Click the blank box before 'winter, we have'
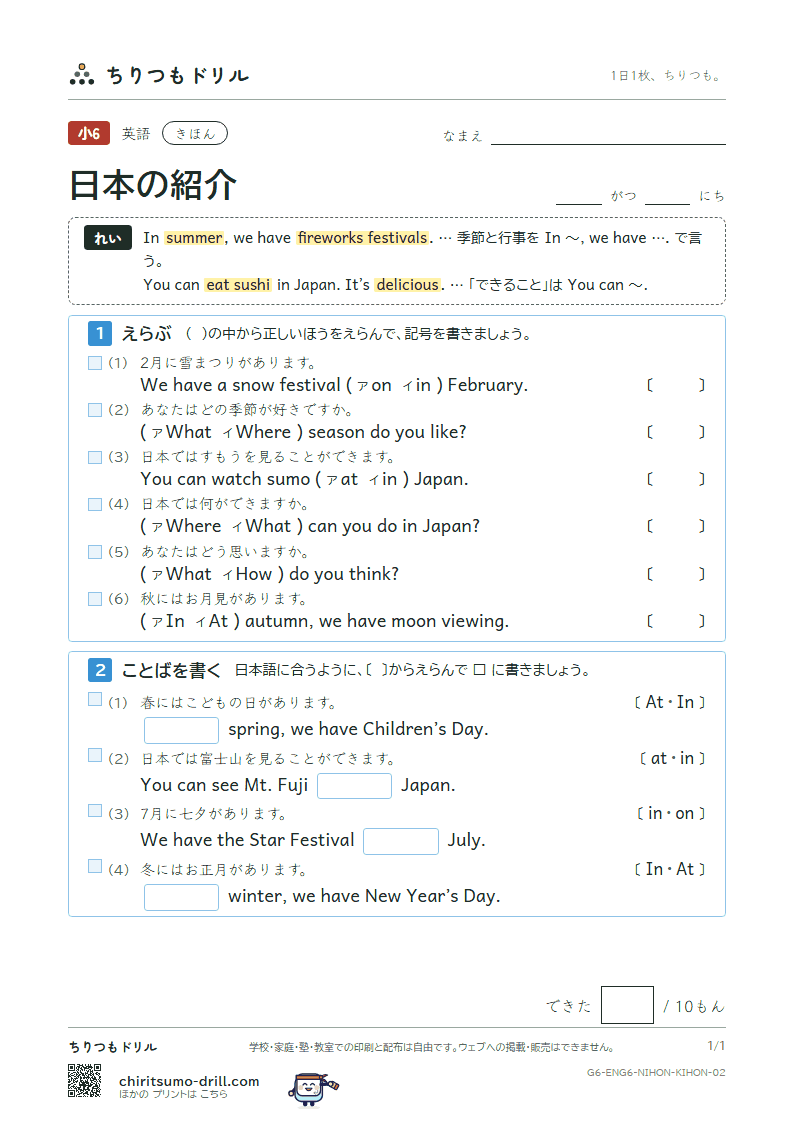 [181, 897]
